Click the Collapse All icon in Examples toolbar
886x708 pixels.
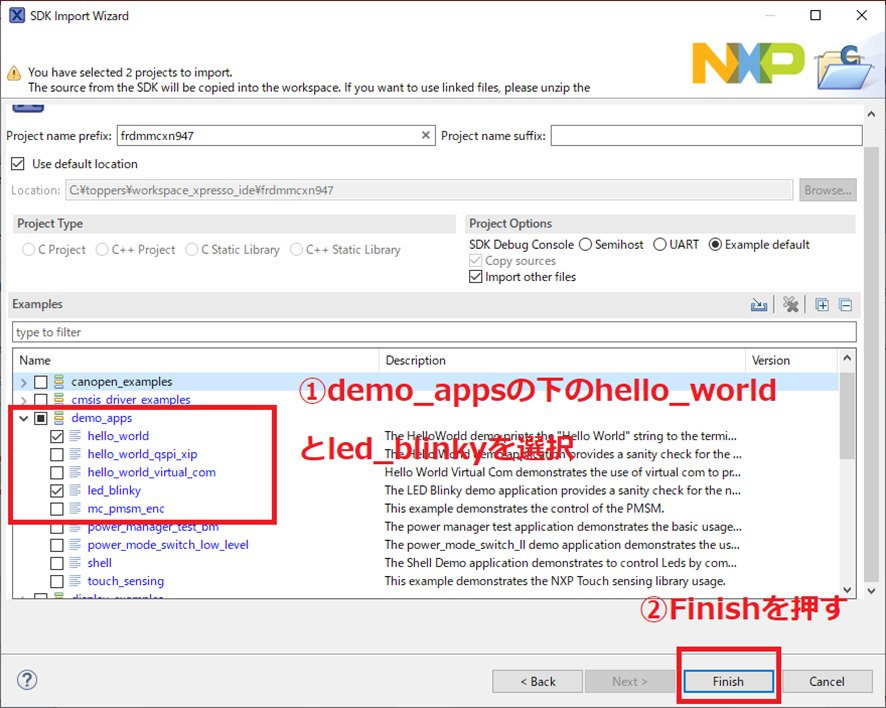(846, 305)
